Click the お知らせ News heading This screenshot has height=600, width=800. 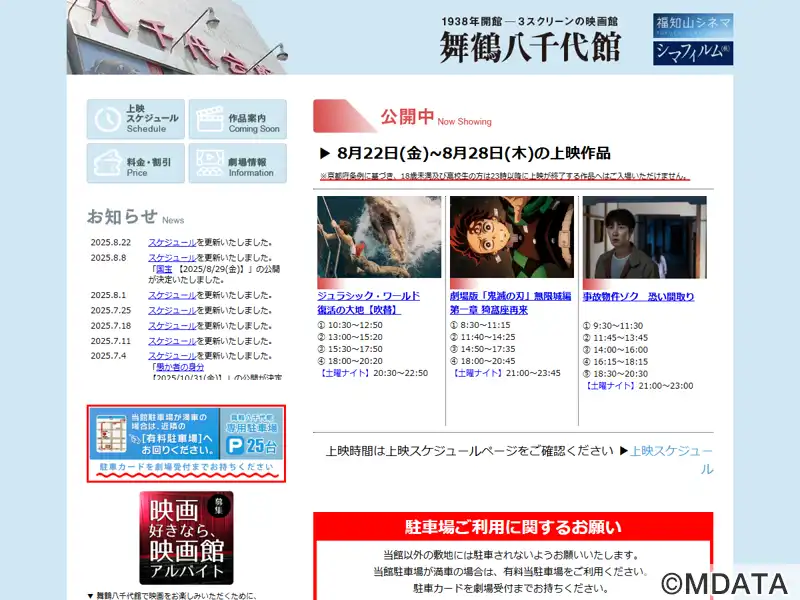(136, 217)
